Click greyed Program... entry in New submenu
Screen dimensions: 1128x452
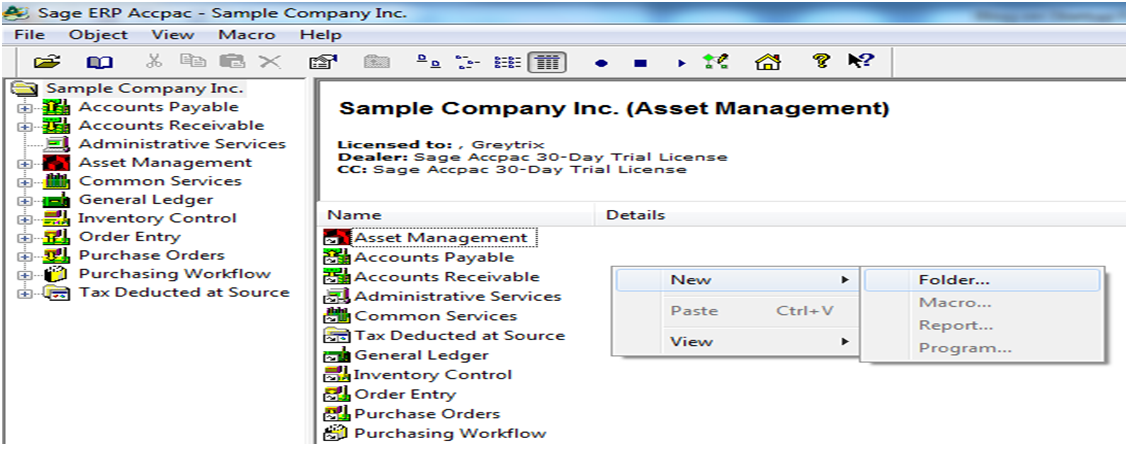pyautogui.click(x=982, y=348)
